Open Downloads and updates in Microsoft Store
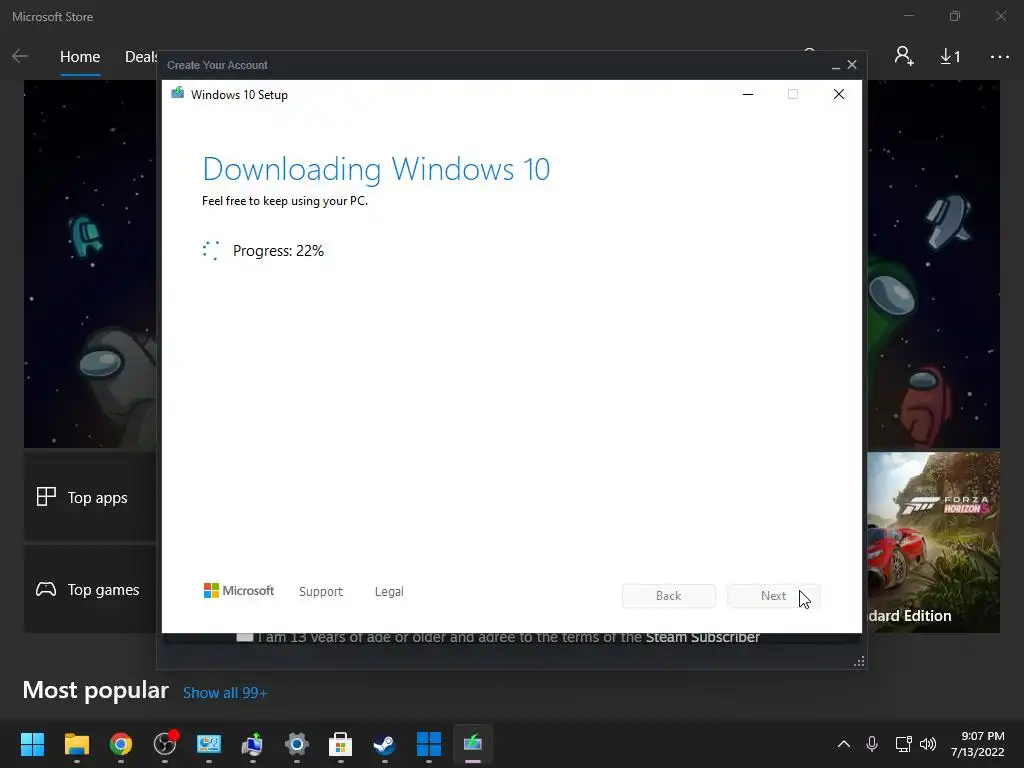 (x=950, y=57)
